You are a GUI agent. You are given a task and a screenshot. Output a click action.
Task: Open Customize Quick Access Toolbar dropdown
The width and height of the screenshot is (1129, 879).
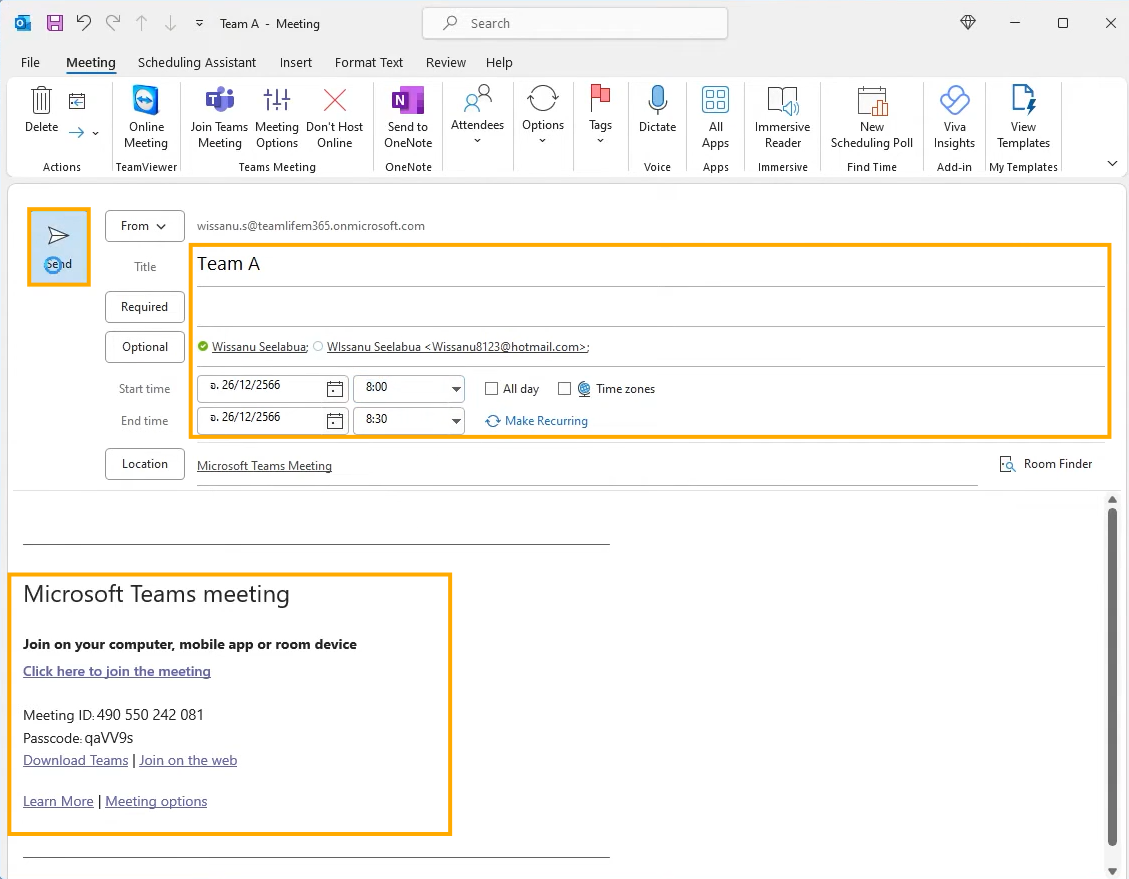tap(199, 23)
